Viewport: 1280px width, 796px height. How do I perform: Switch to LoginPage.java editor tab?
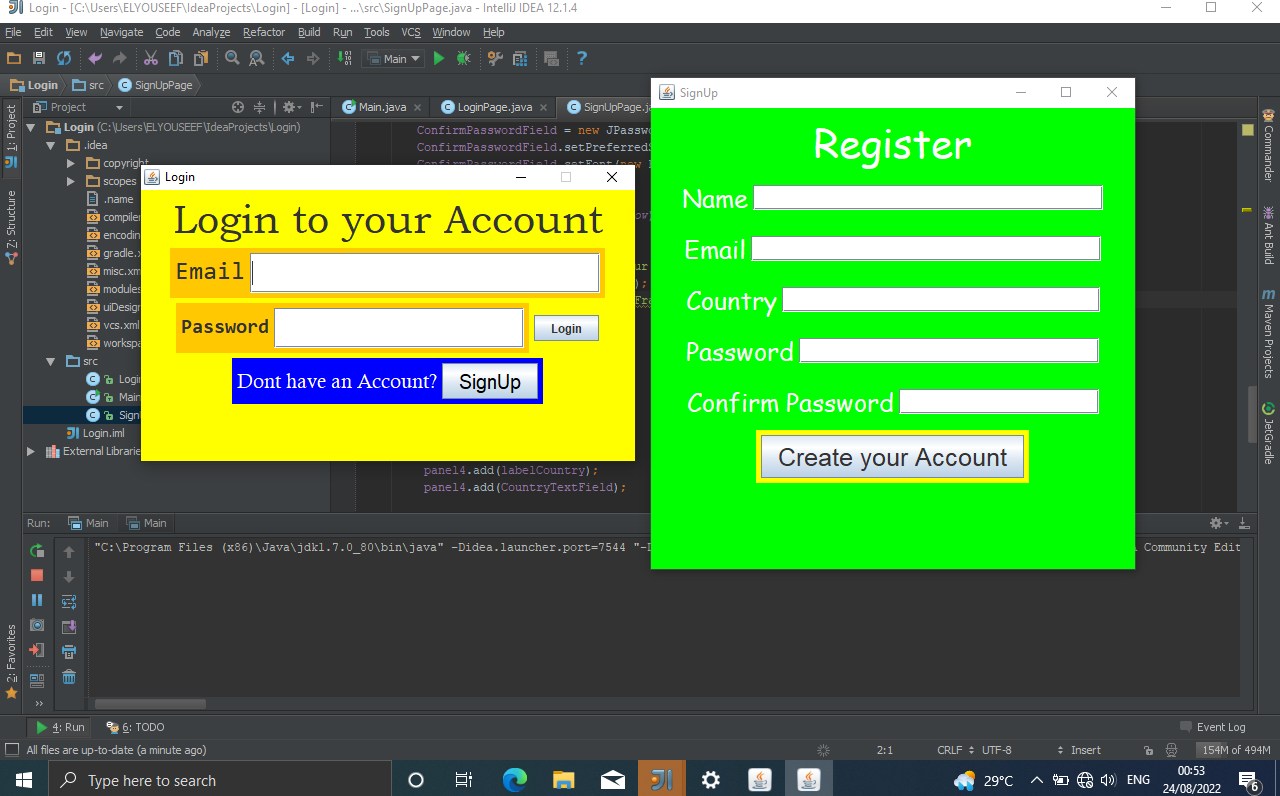pos(496,107)
